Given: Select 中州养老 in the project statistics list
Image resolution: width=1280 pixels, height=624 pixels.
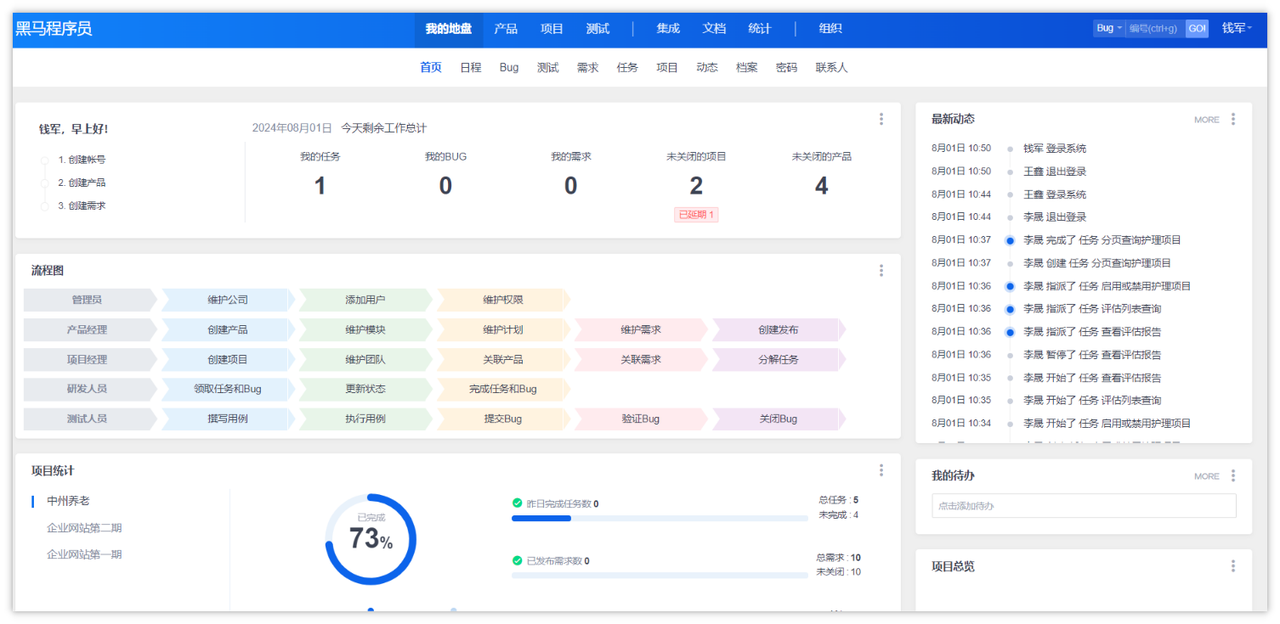Looking at the screenshot, I should 68,501.
